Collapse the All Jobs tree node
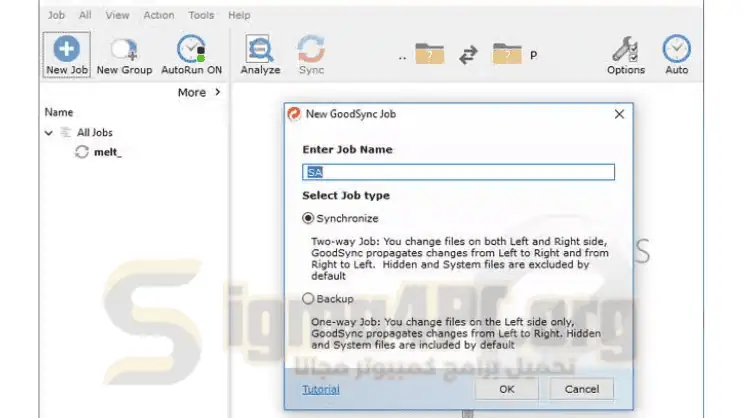743x418 pixels. click(x=49, y=132)
